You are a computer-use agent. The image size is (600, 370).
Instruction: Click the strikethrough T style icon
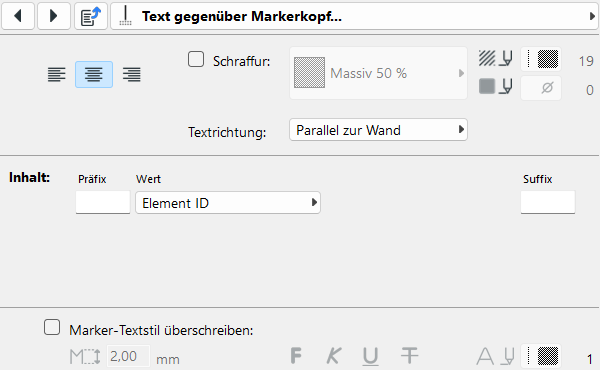(x=409, y=356)
